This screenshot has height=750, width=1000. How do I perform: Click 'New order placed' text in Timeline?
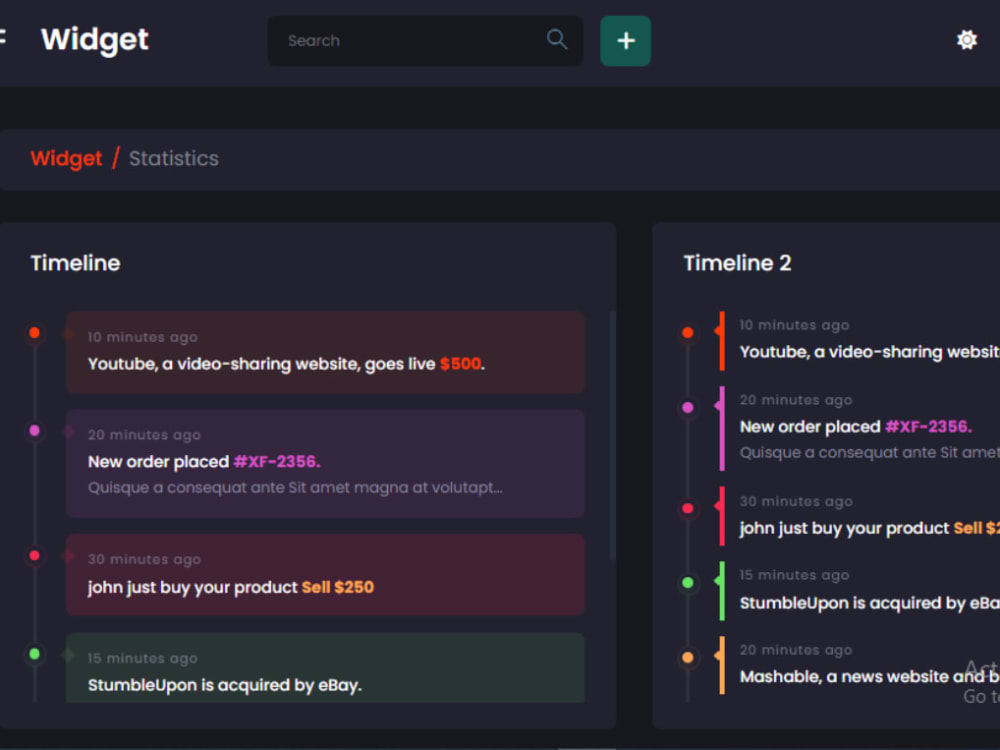158,461
